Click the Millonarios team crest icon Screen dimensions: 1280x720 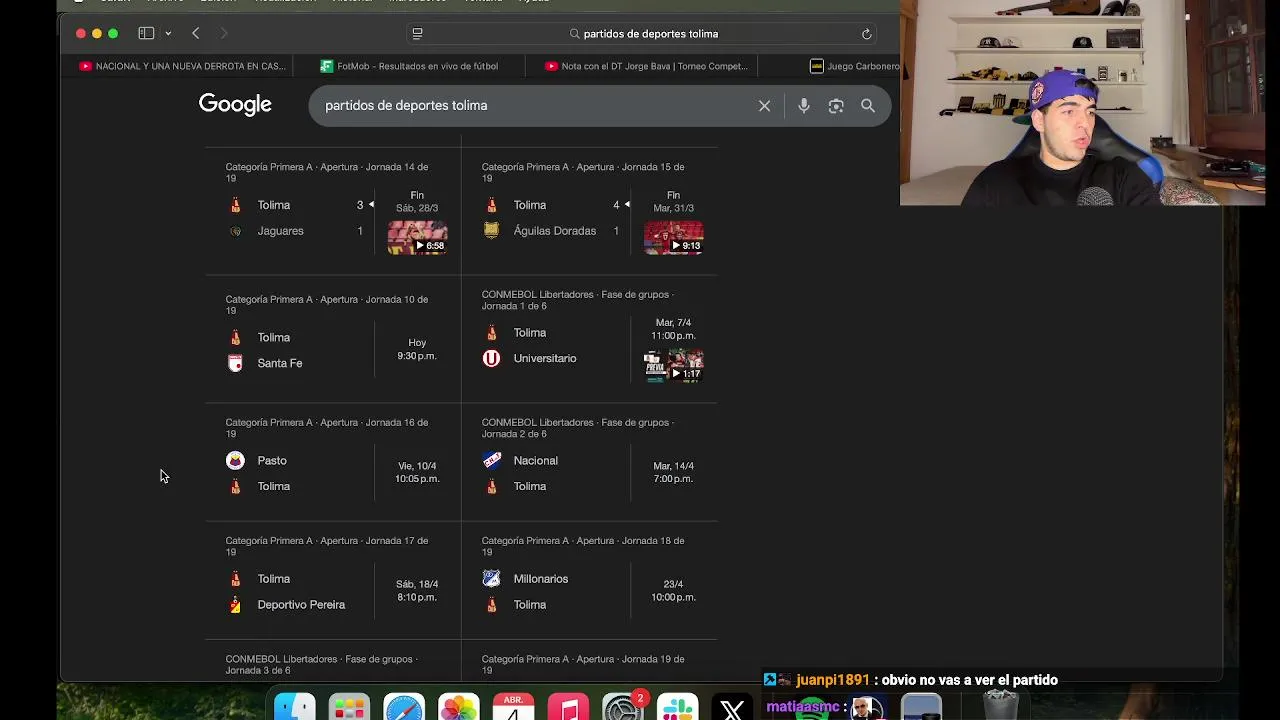tap(491, 579)
